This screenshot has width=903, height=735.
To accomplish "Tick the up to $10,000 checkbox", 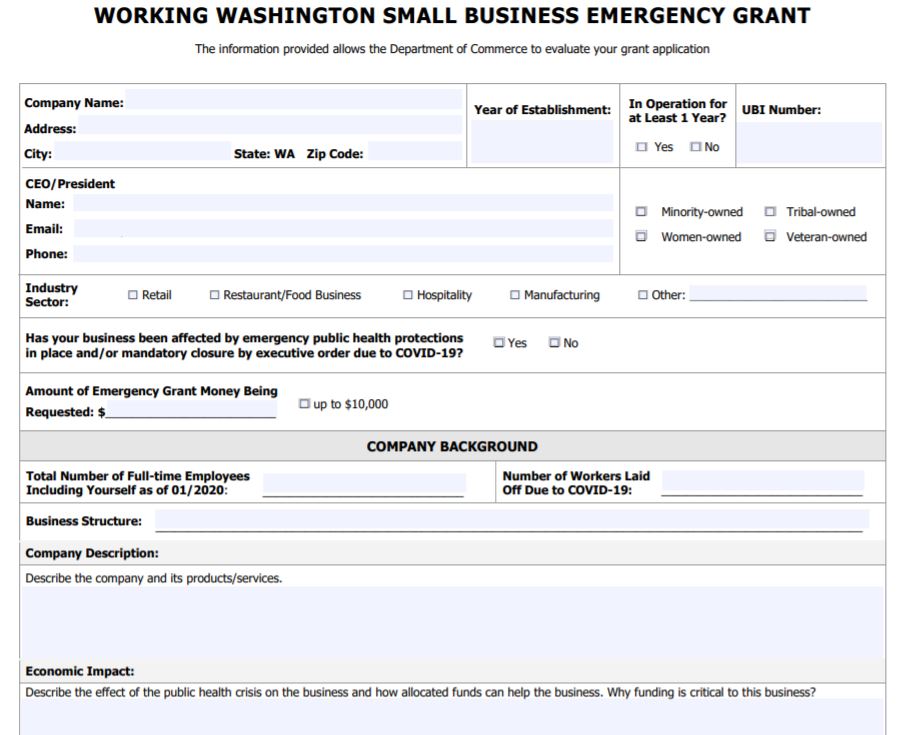I will 304,404.
